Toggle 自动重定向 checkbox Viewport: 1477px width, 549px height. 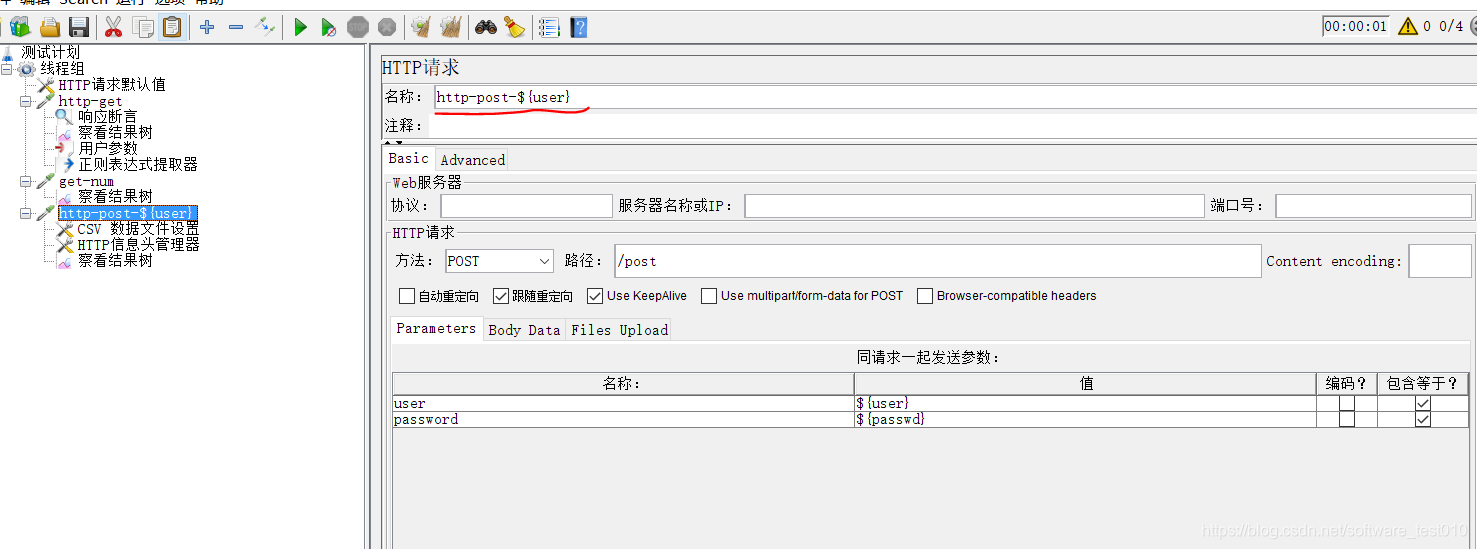click(407, 296)
